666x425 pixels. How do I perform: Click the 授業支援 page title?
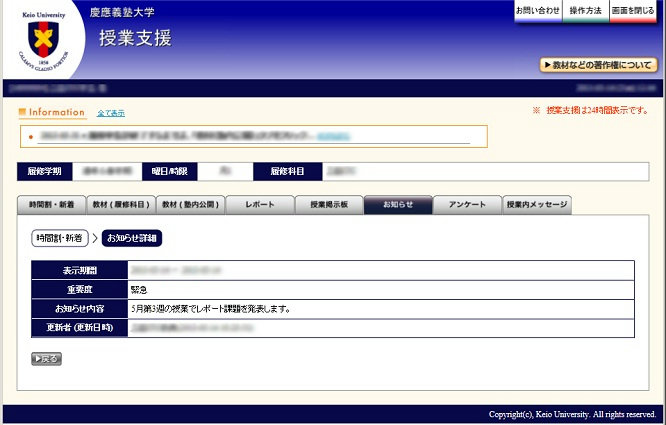pos(135,39)
